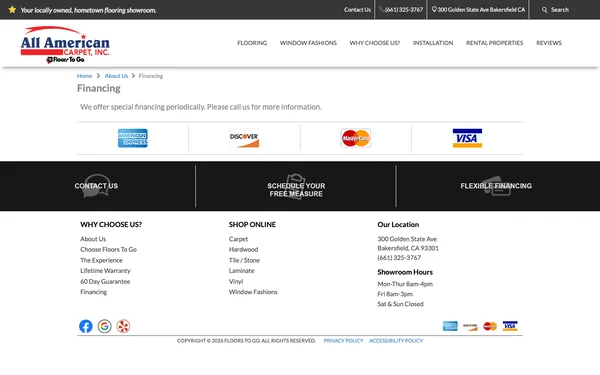Open the Flooring menu

[x=252, y=43]
